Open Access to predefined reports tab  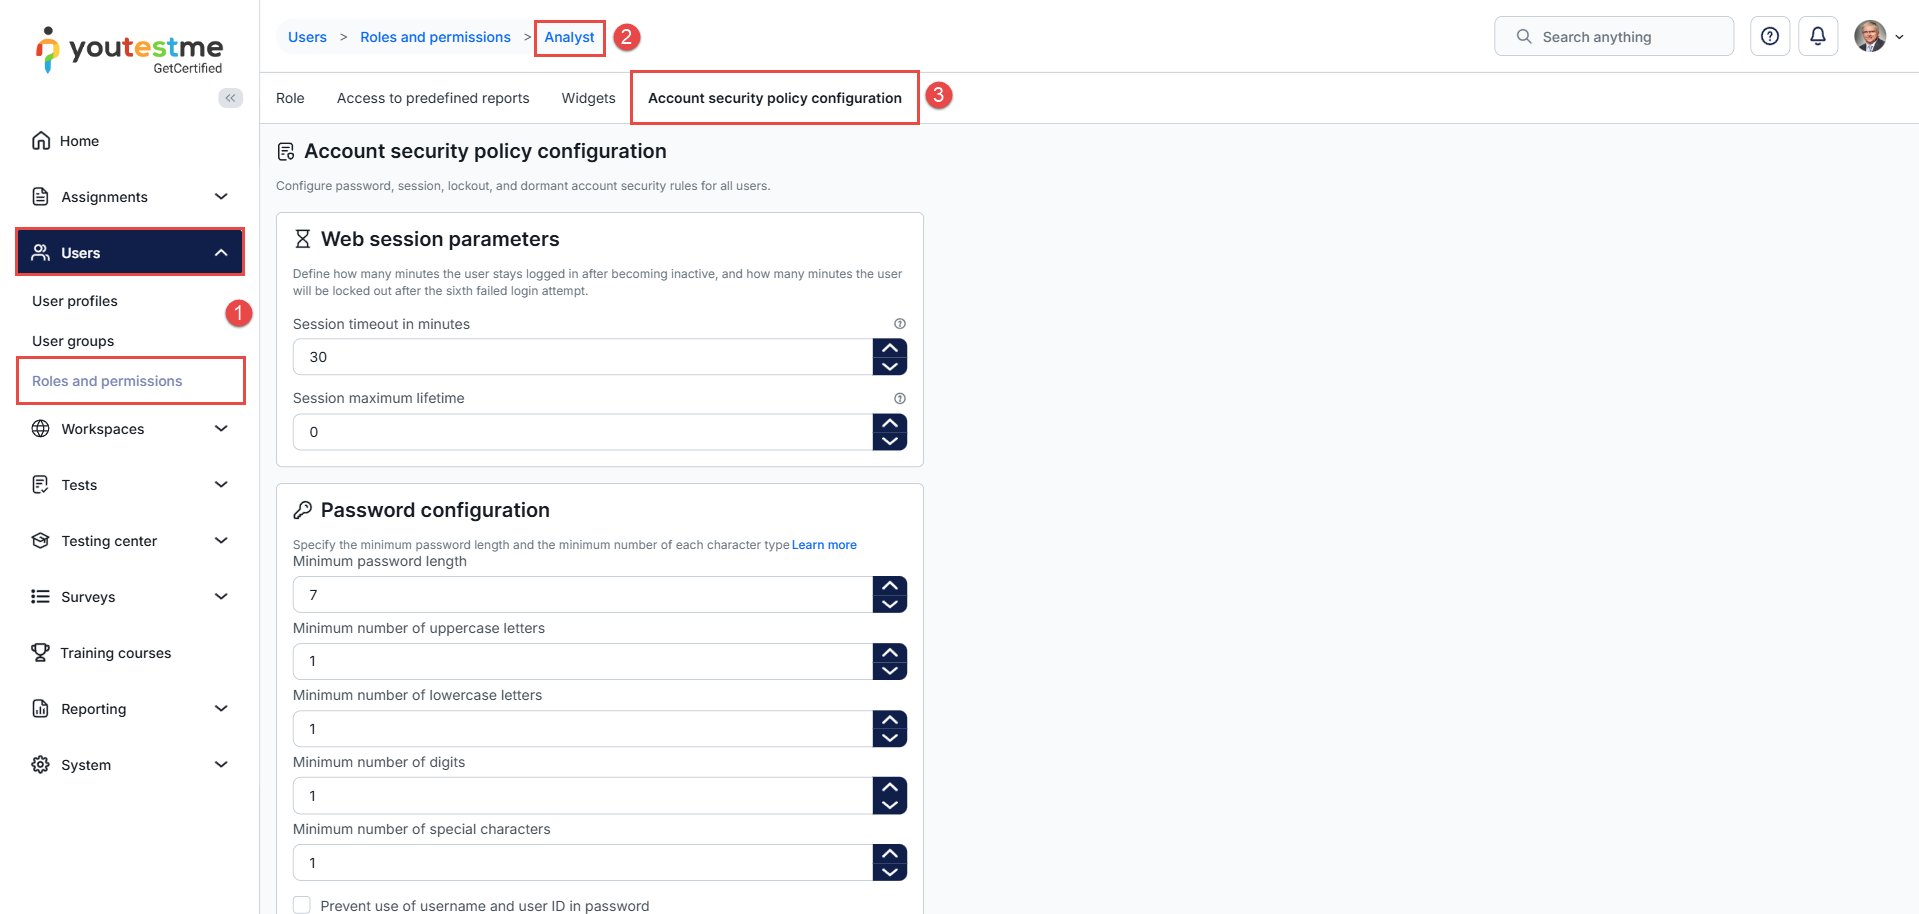pyautogui.click(x=433, y=98)
